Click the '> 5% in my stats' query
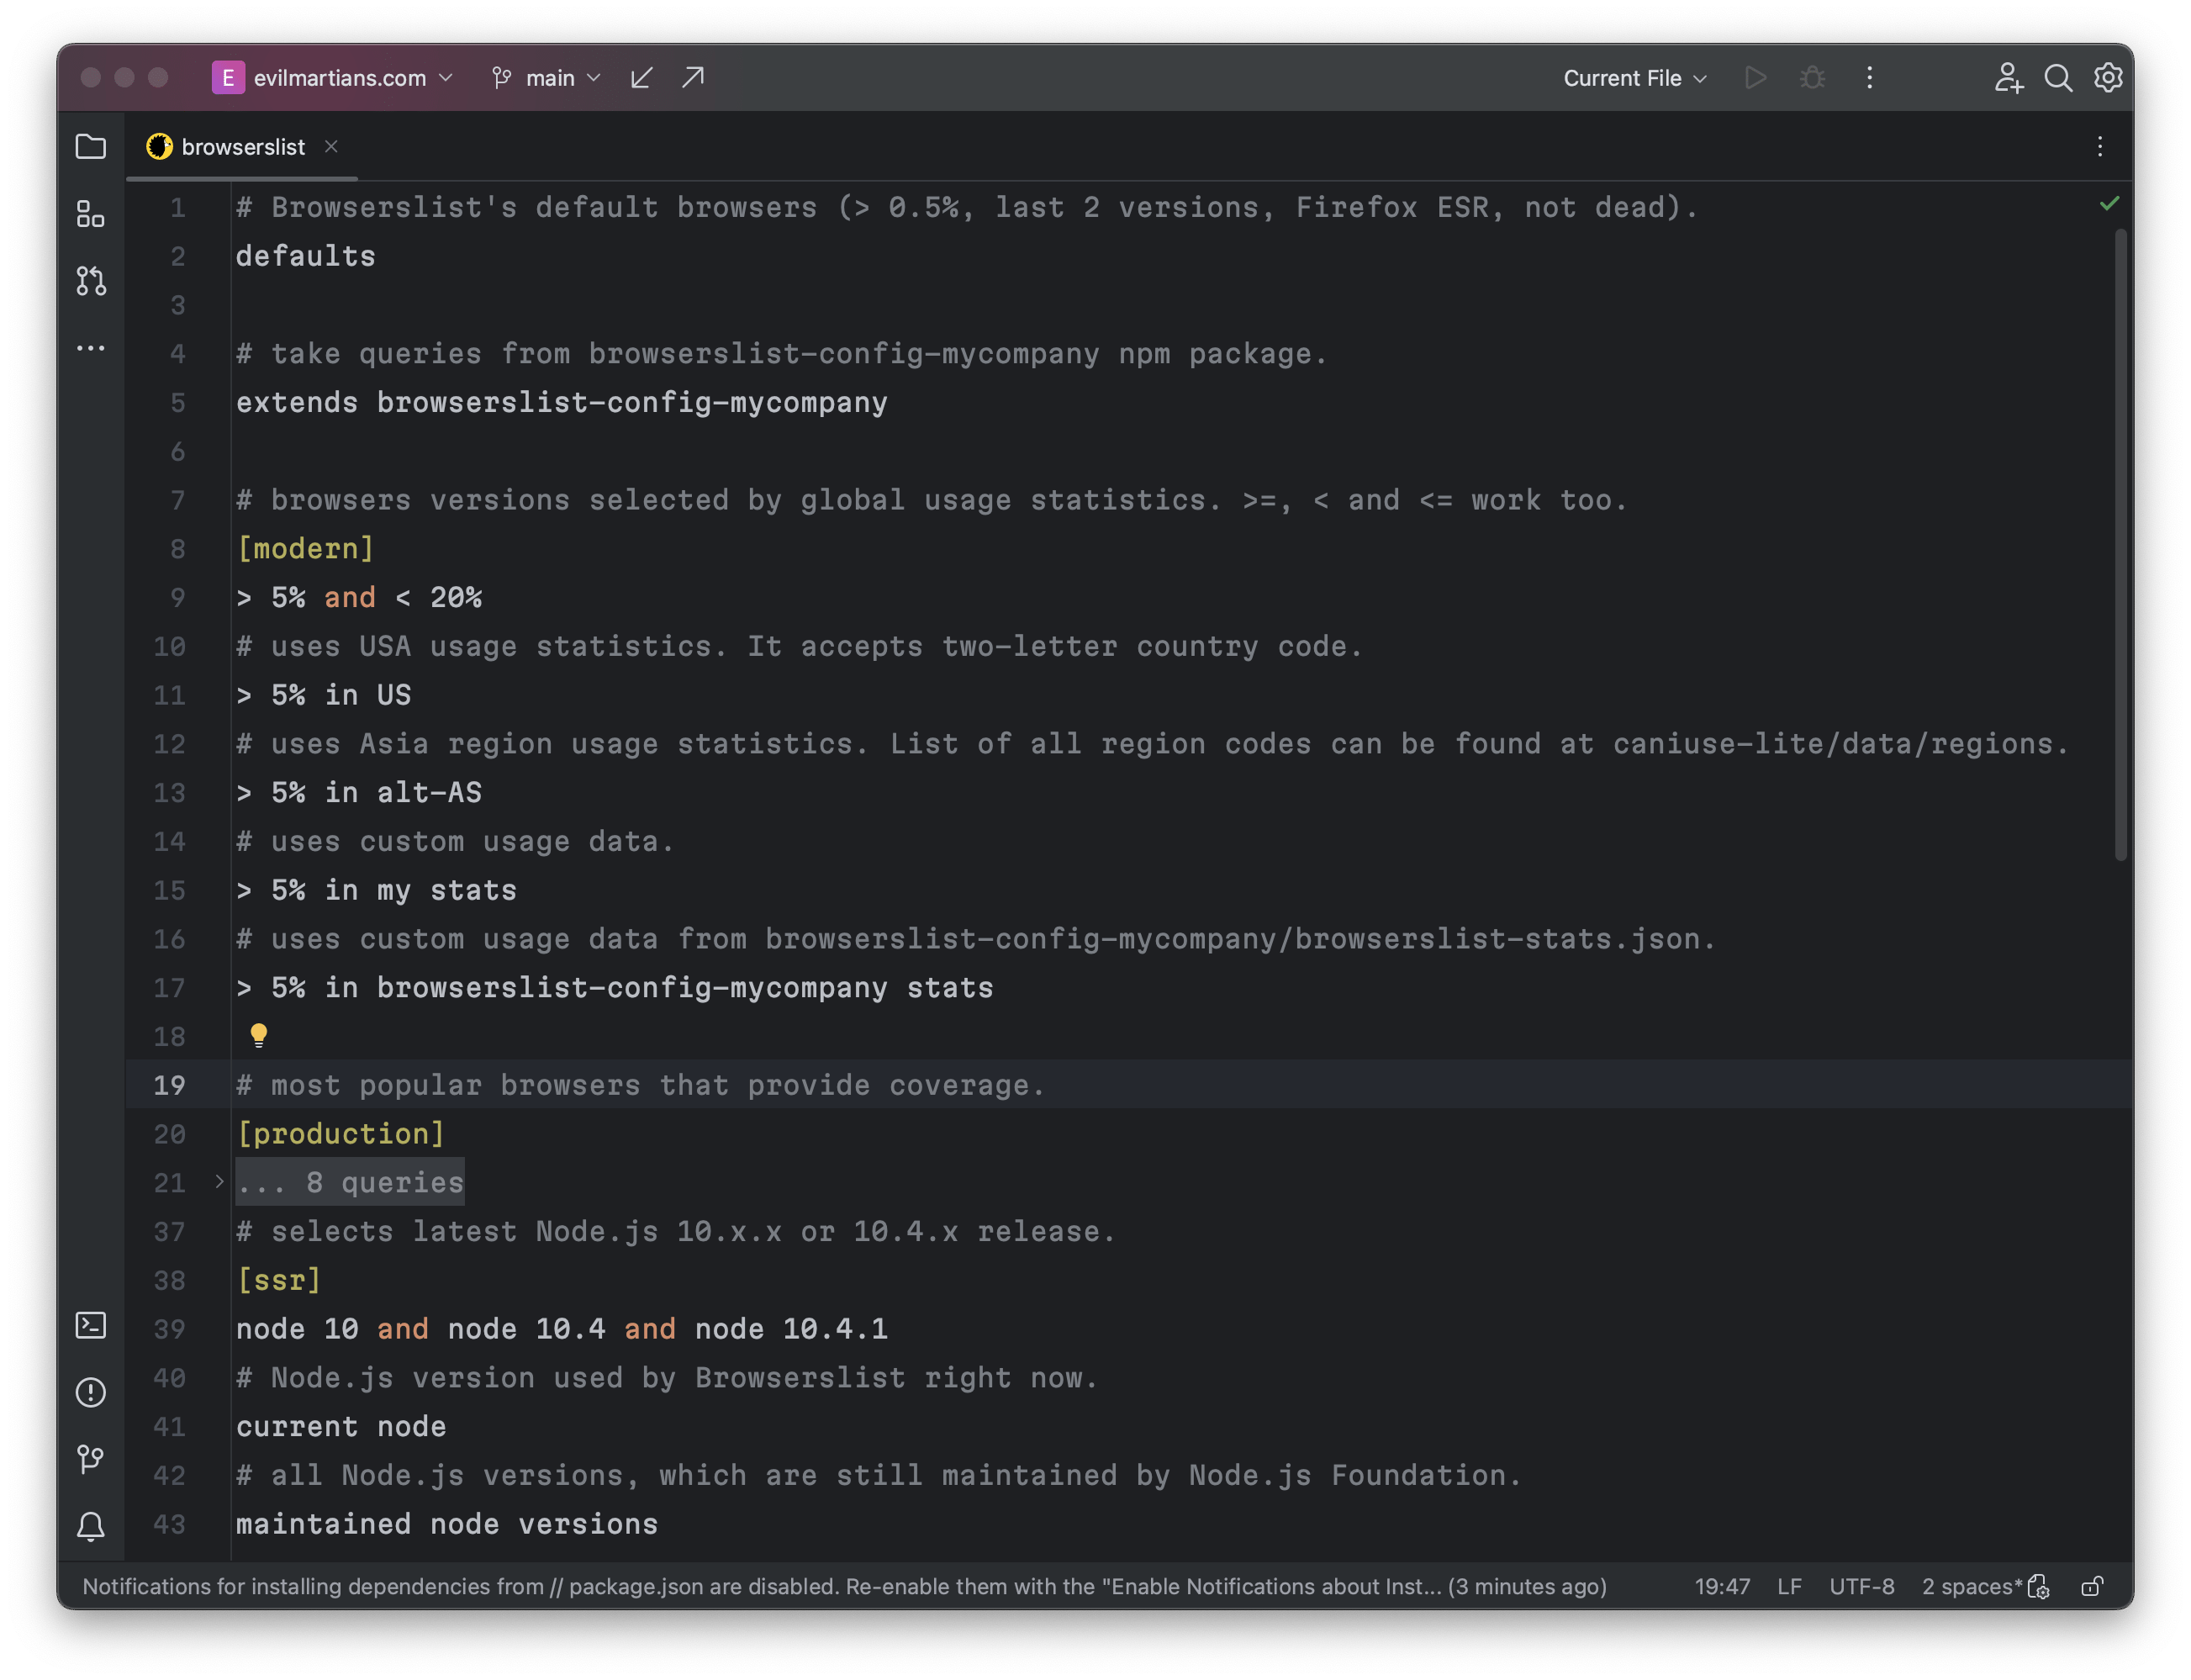 [376, 890]
